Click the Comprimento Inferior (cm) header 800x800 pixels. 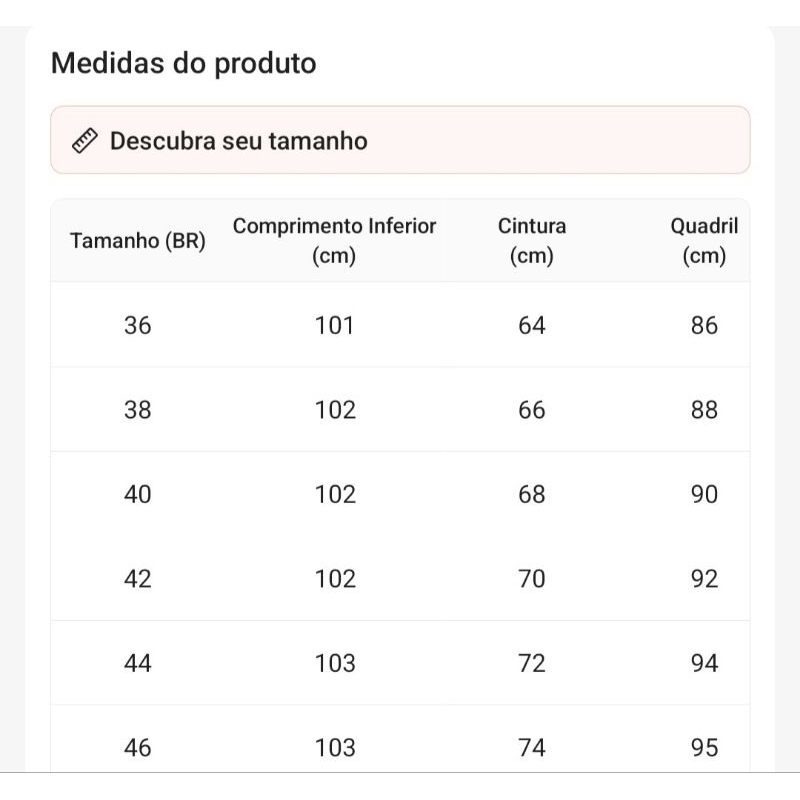[x=334, y=241]
